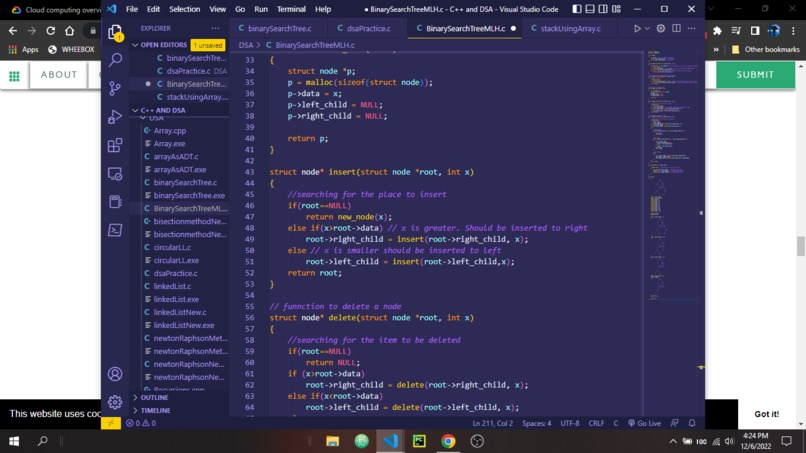The image size is (806, 453).
Task: Open linkedListNew.c in the explorer
Action: pos(180,312)
